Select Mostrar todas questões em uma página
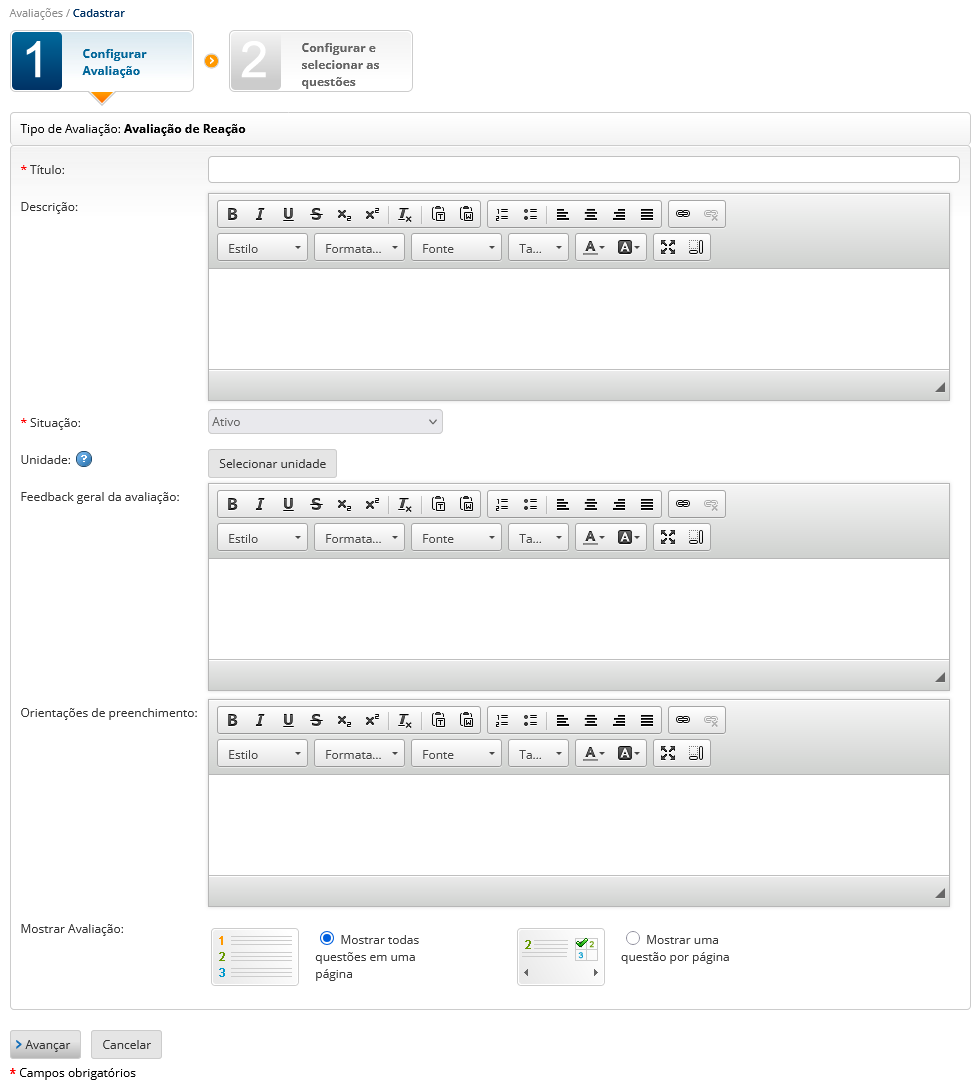Screen dimensions: 978x1086 click(x=326, y=939)
